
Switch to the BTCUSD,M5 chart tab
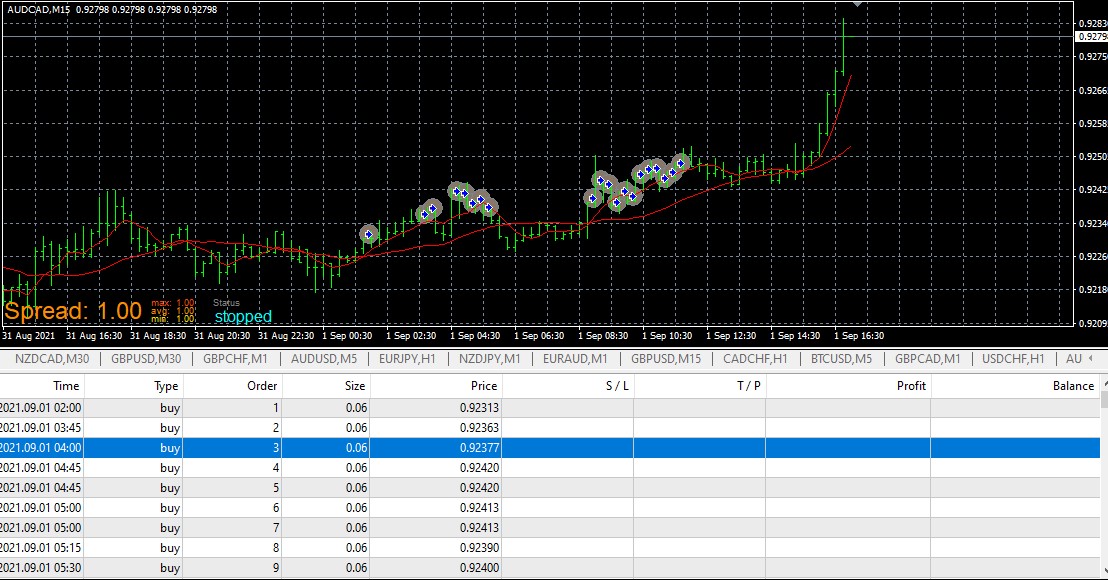841,359
